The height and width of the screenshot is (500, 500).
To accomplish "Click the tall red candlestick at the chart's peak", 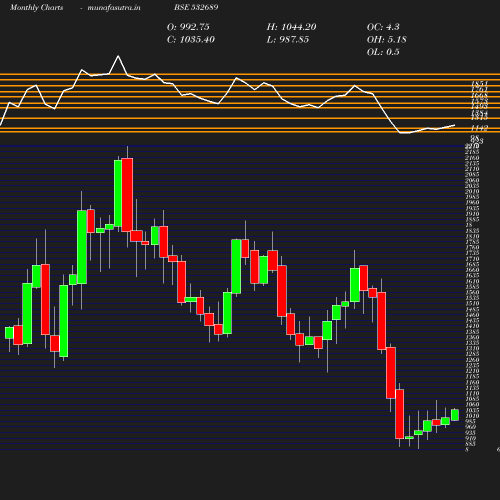I will pyautogui.click(x=127, y=195).
